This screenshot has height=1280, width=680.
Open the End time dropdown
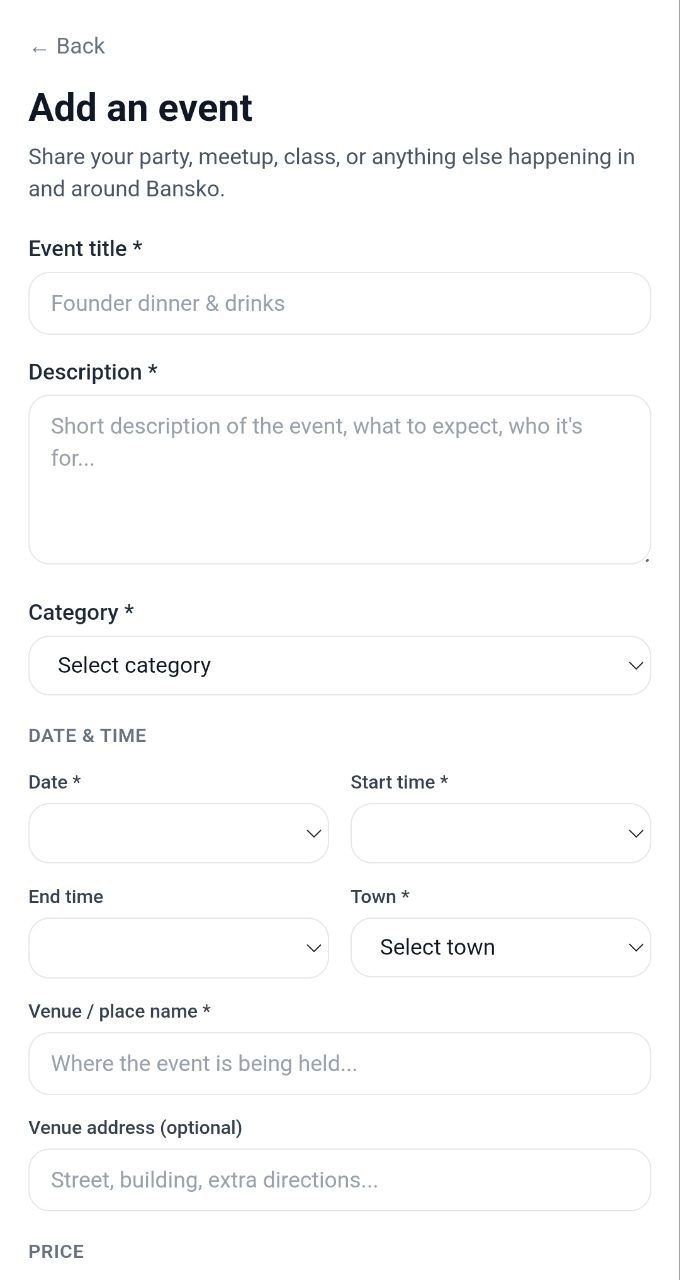point(178,947)
